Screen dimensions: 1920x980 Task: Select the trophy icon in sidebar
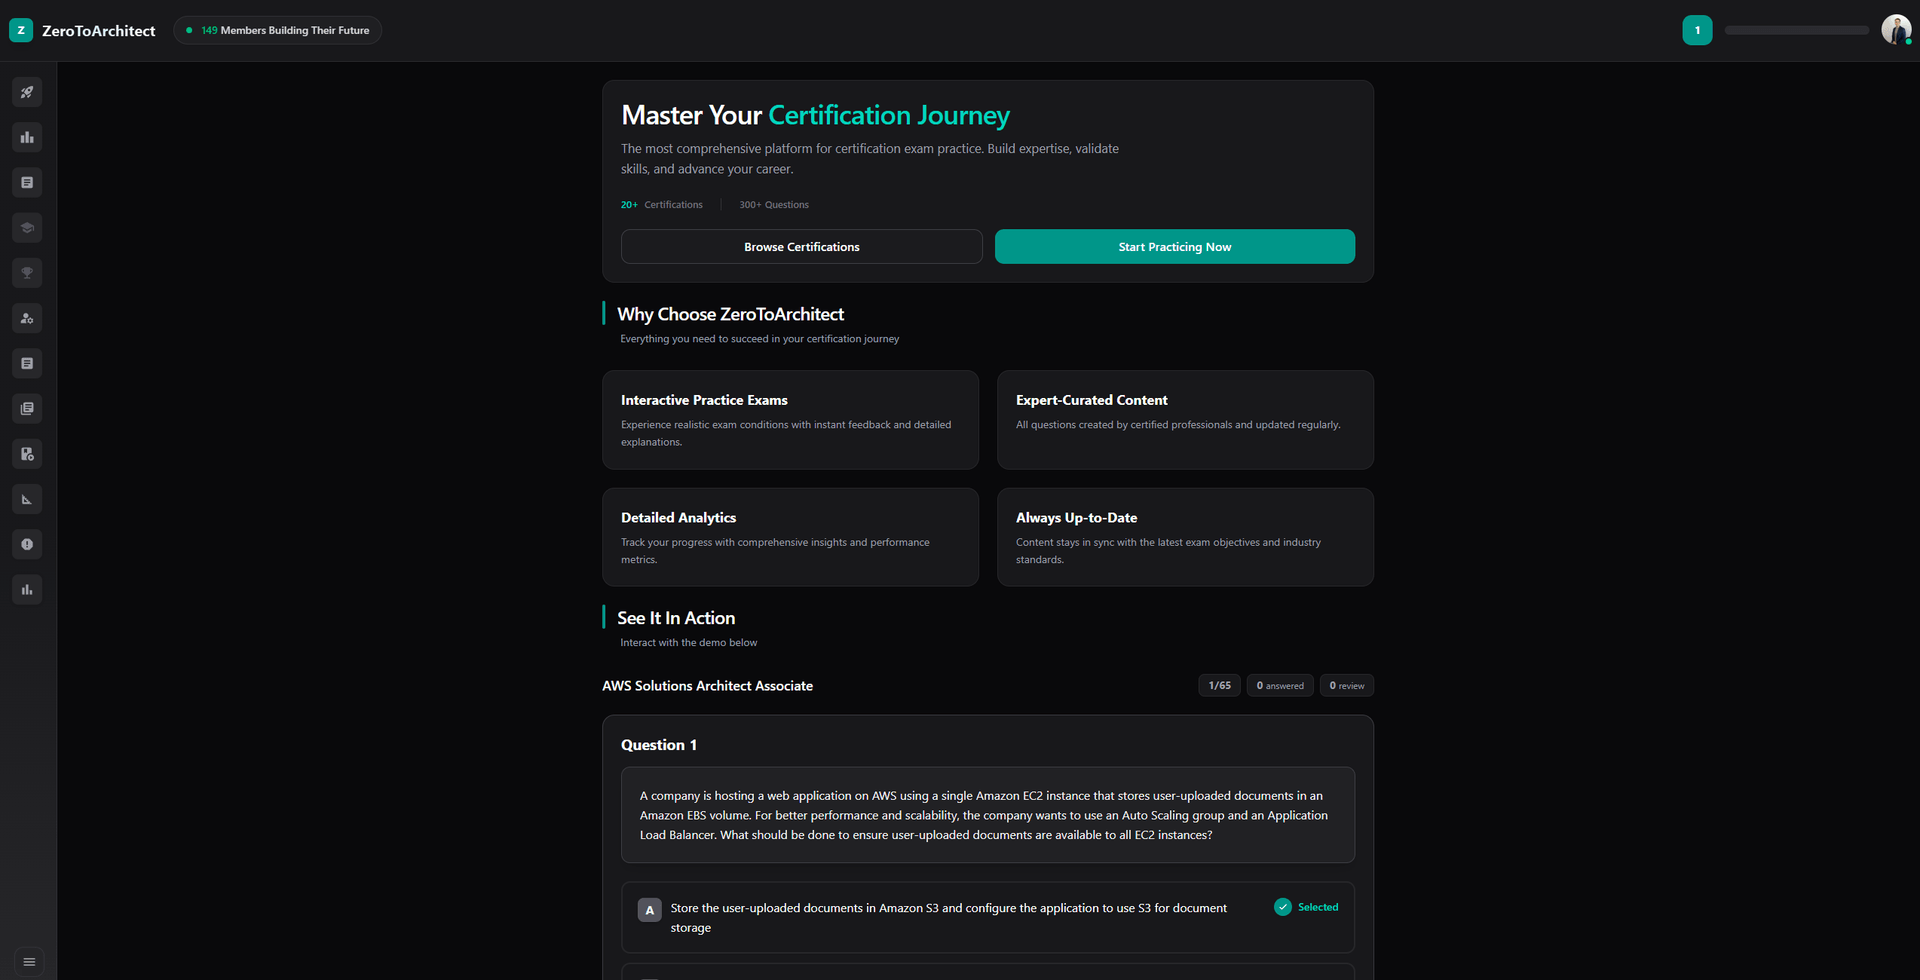point(27,273)
